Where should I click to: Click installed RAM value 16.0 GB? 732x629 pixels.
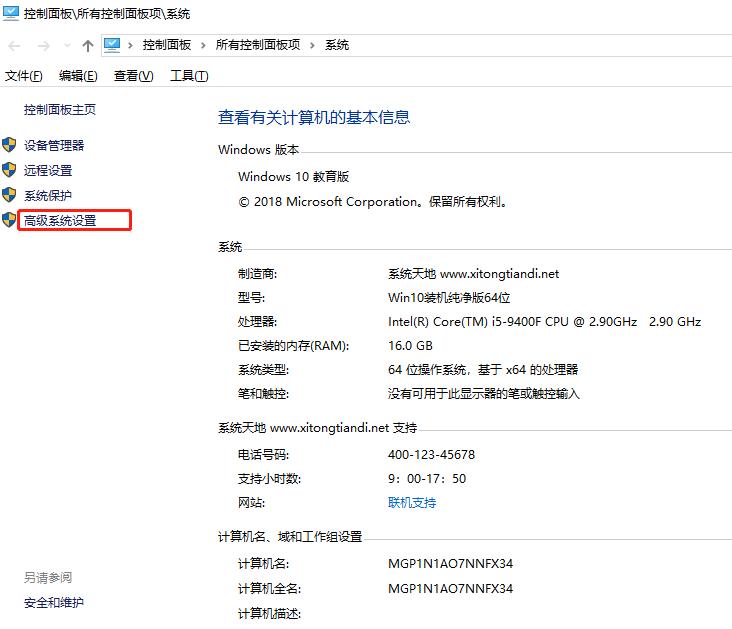click(410, 346)
